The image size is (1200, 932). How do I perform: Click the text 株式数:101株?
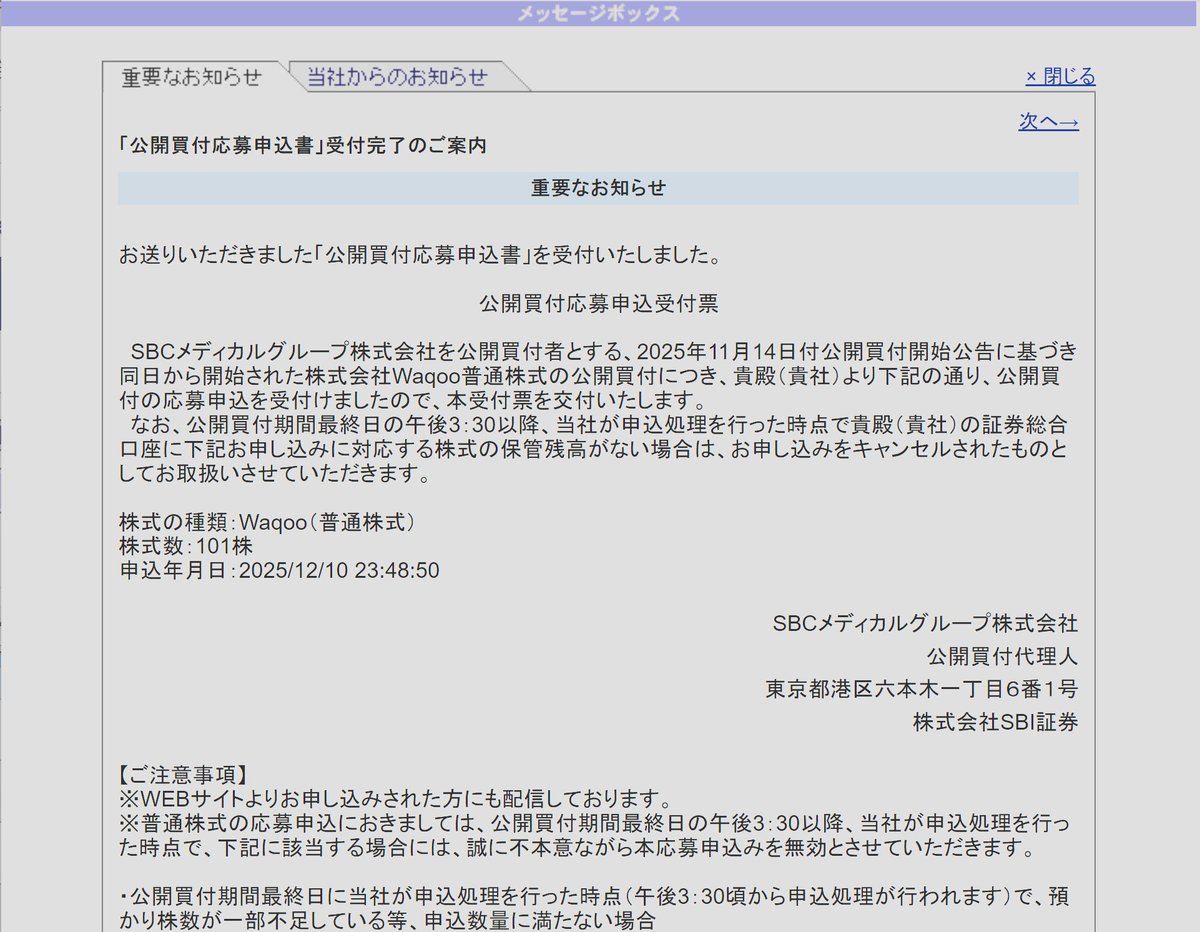186,546
